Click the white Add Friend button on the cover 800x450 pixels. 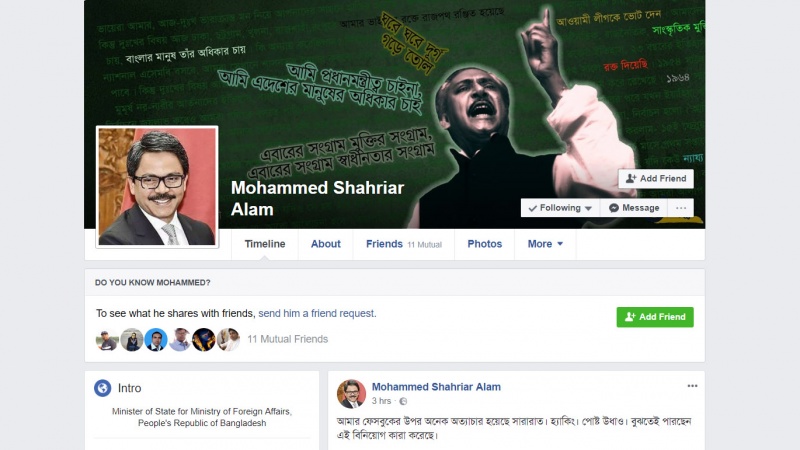tap(656, 179)
